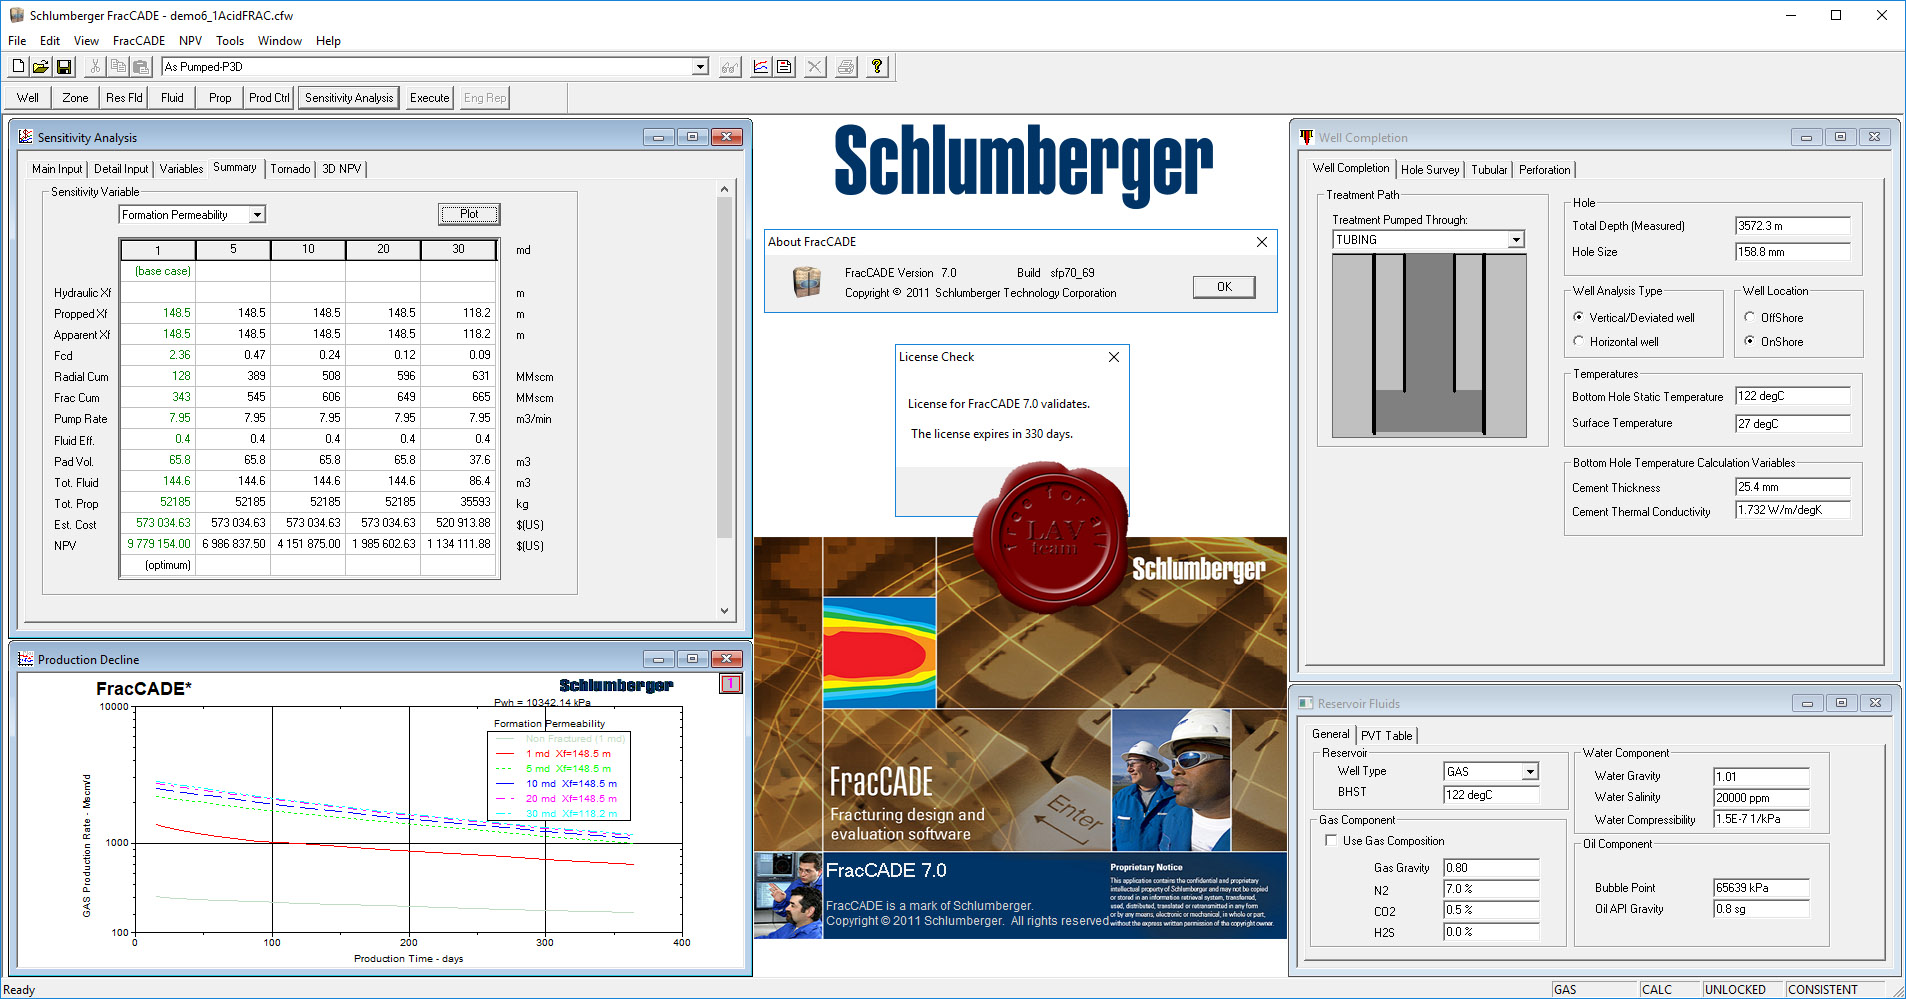1906x999 pixels.
Task: Click the Prod Ctrl toolbar button
Action: coord(269,98)
